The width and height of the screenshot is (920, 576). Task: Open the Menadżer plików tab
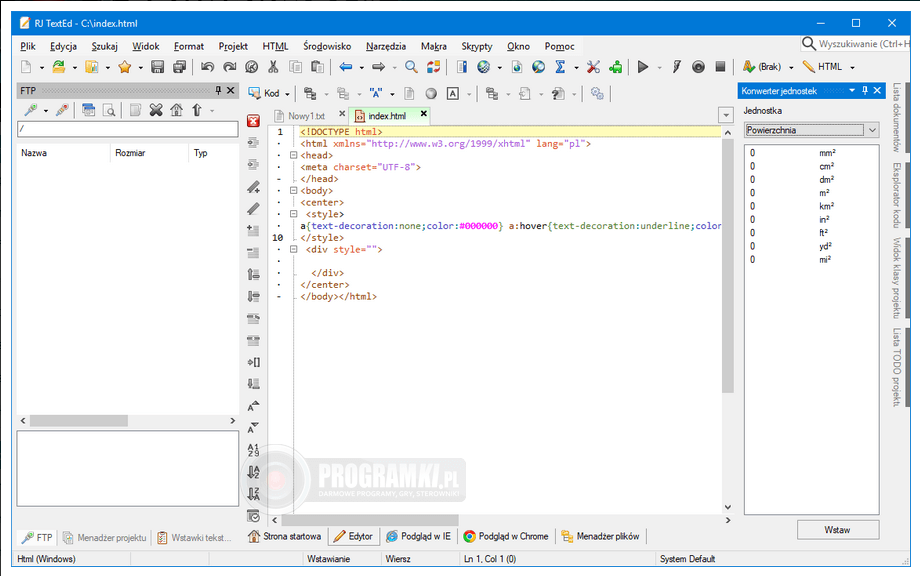[x=600, y=536]
